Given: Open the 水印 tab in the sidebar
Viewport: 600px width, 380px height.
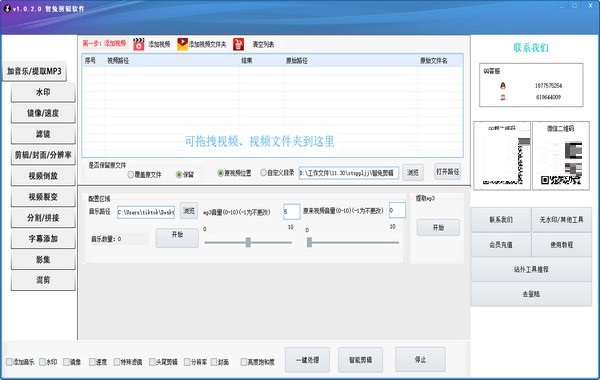Looking at the screenshot, I should click(43, 92).
